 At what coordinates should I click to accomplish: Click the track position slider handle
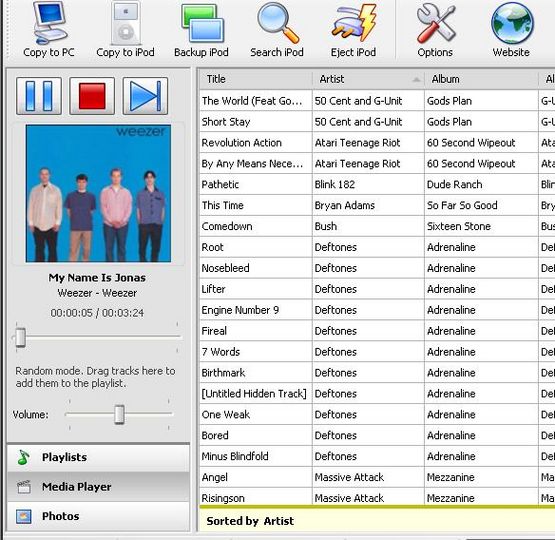coord(20,337)
